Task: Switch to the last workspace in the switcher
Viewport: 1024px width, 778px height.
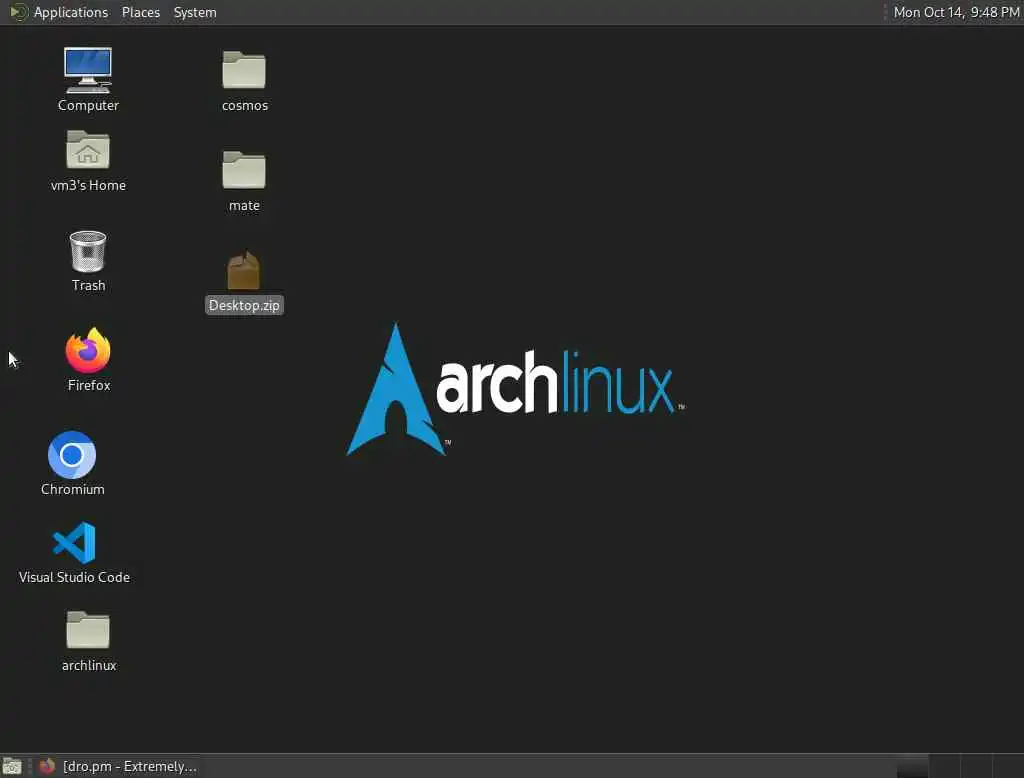Action: pos(1008,766)
